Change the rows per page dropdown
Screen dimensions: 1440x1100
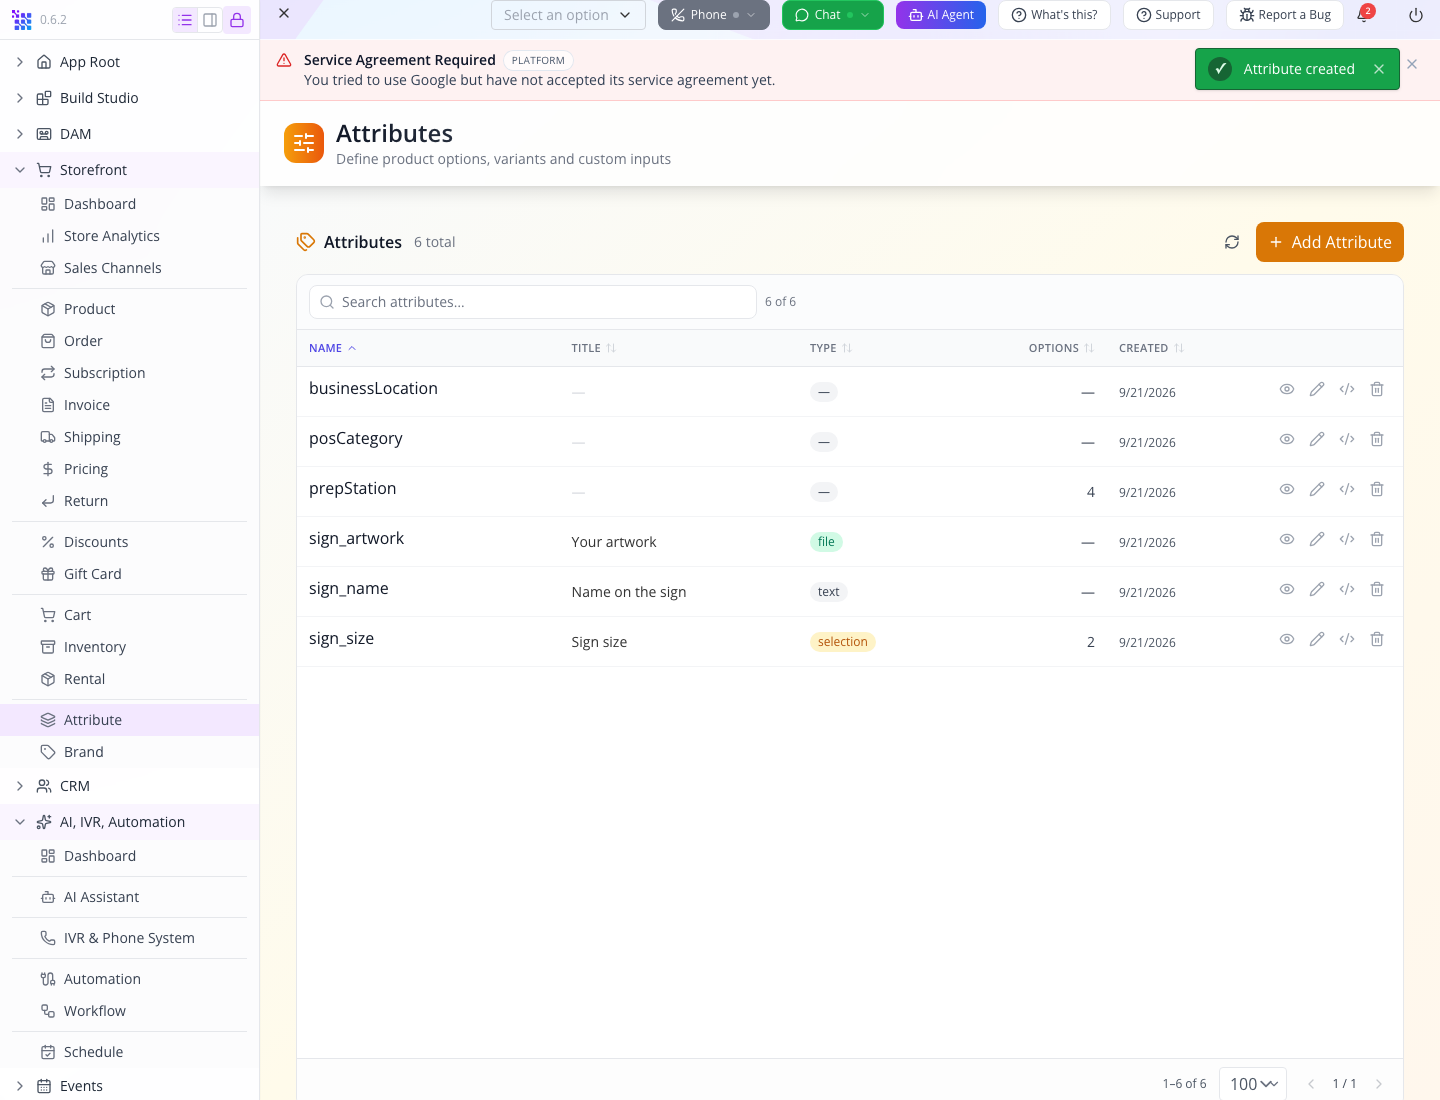pyautogui.click(x=1253, y=1084)
